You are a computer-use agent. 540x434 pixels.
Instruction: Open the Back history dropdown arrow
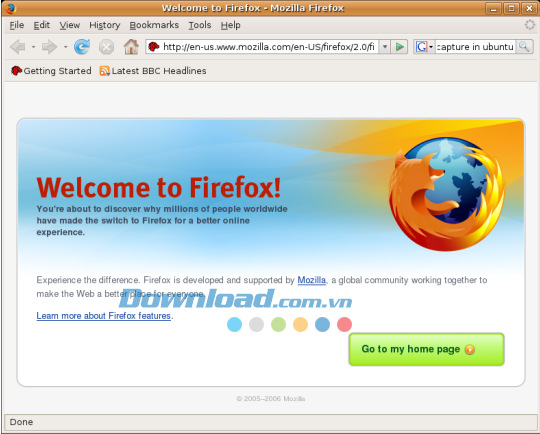pos(33,47)
